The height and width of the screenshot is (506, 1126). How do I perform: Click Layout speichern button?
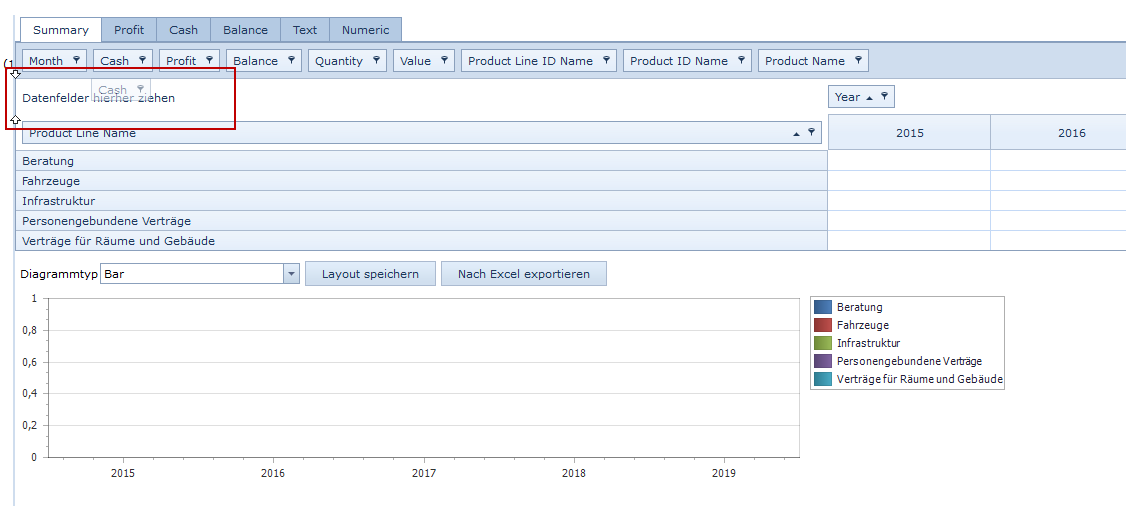click(x=370, y=274)
